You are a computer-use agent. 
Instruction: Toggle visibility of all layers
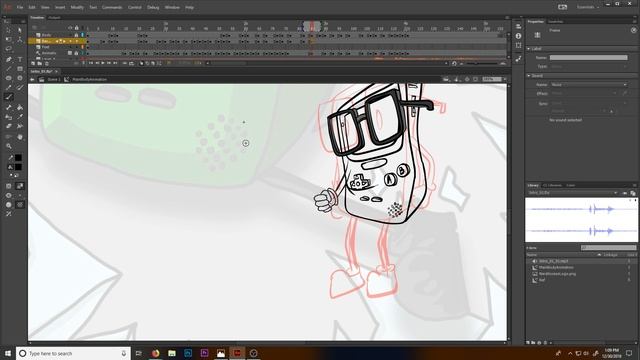[70, 28]
